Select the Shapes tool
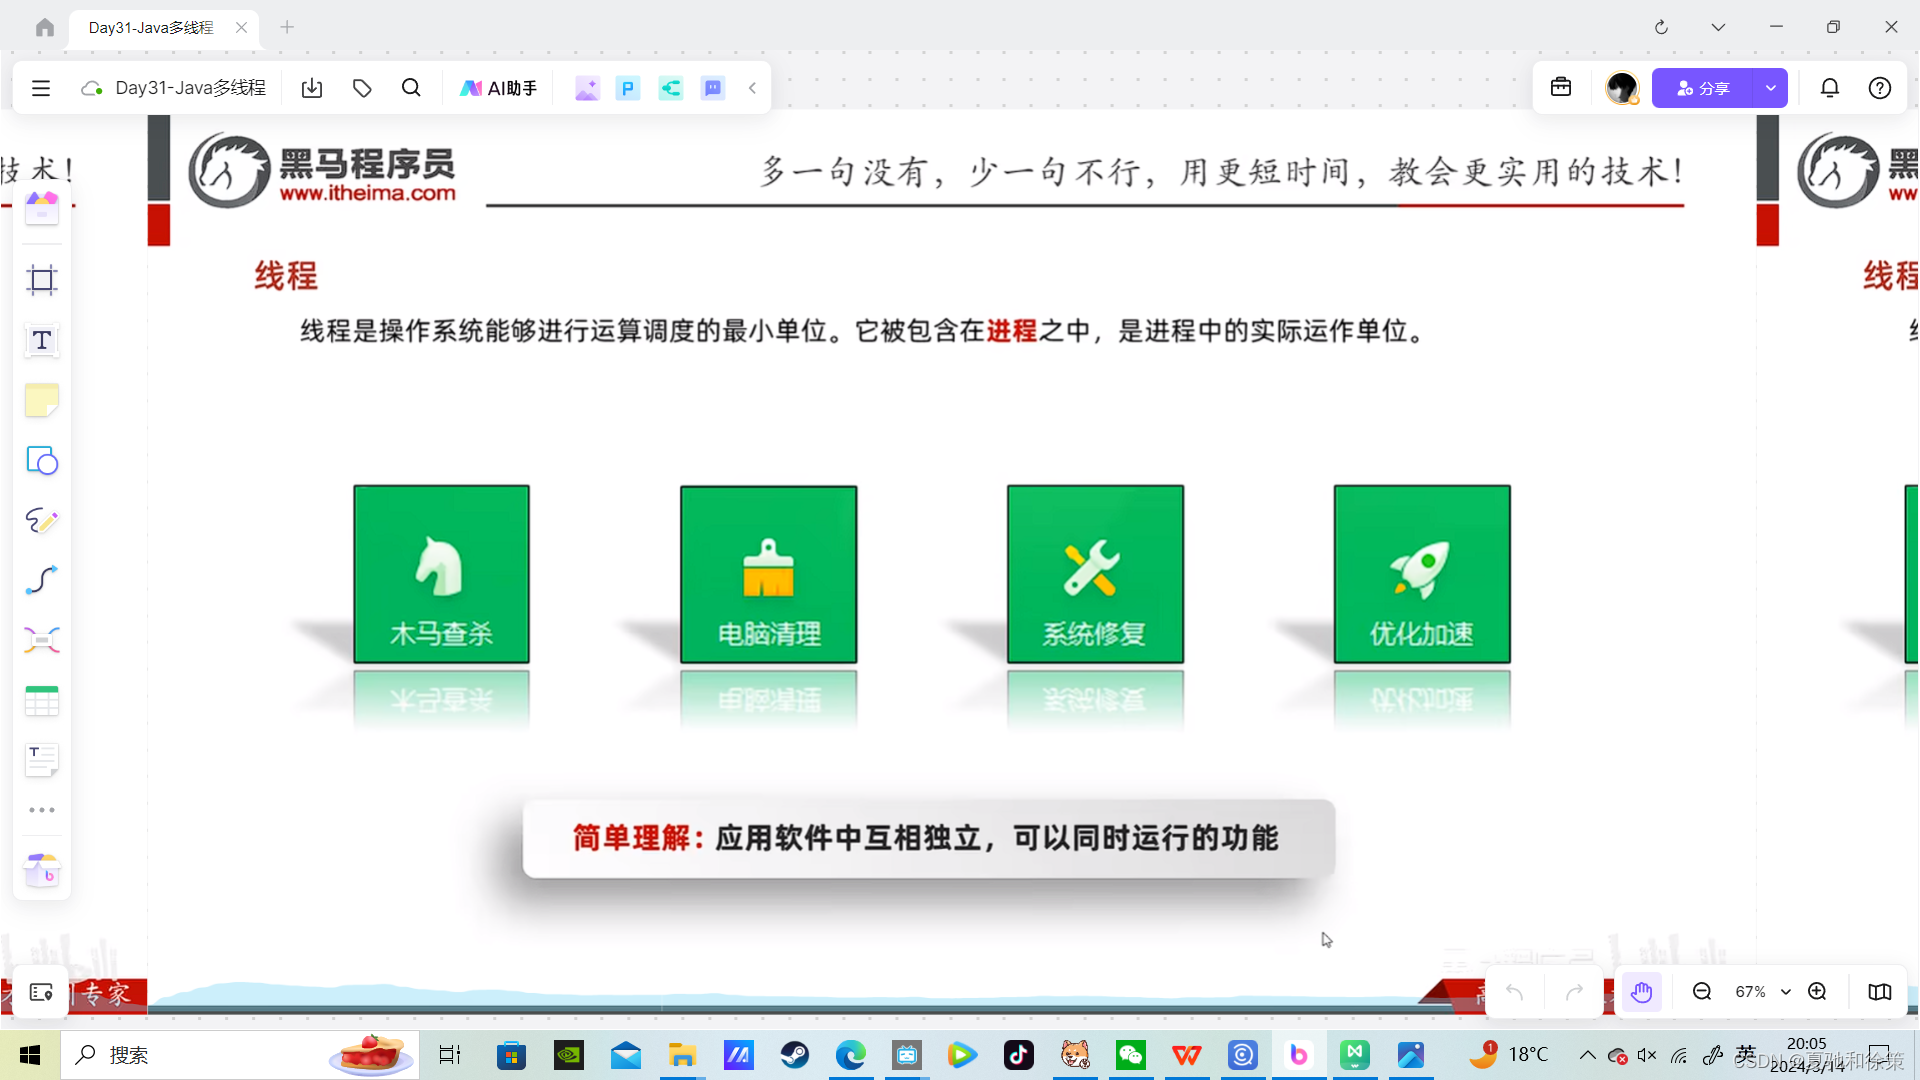 click(x=42, y=461)
